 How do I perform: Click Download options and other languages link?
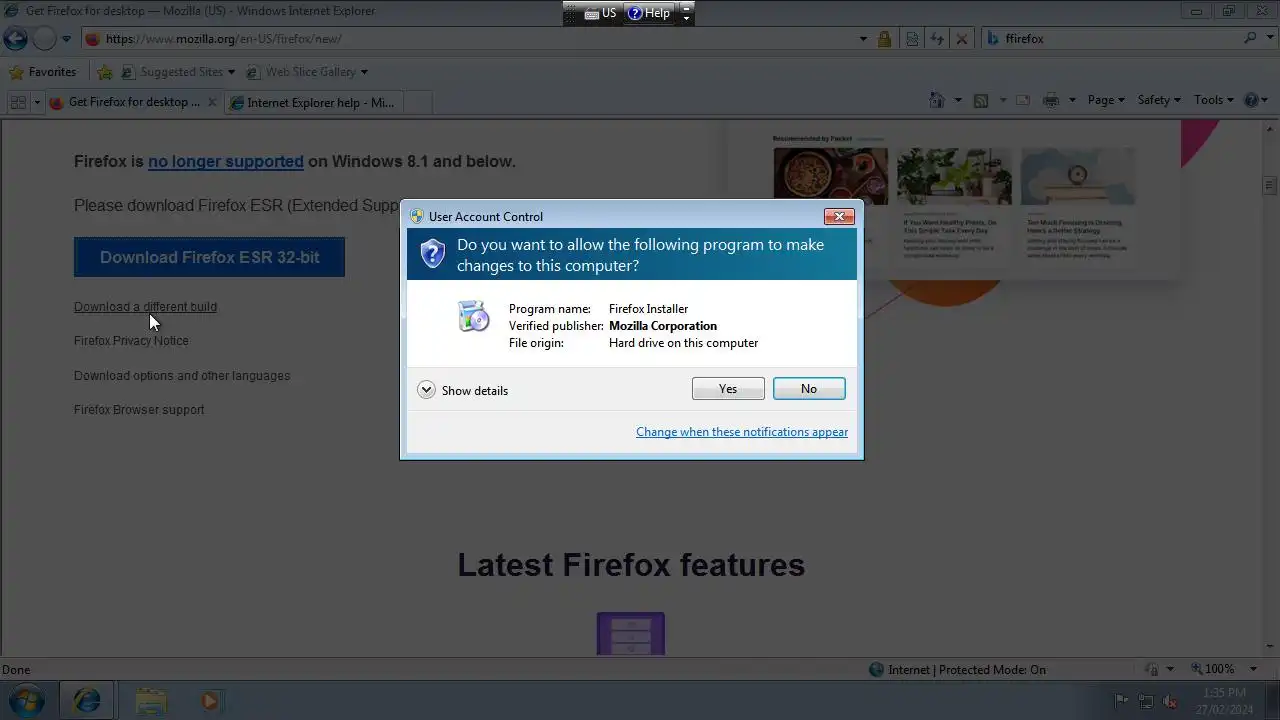(x=182, y=376)
